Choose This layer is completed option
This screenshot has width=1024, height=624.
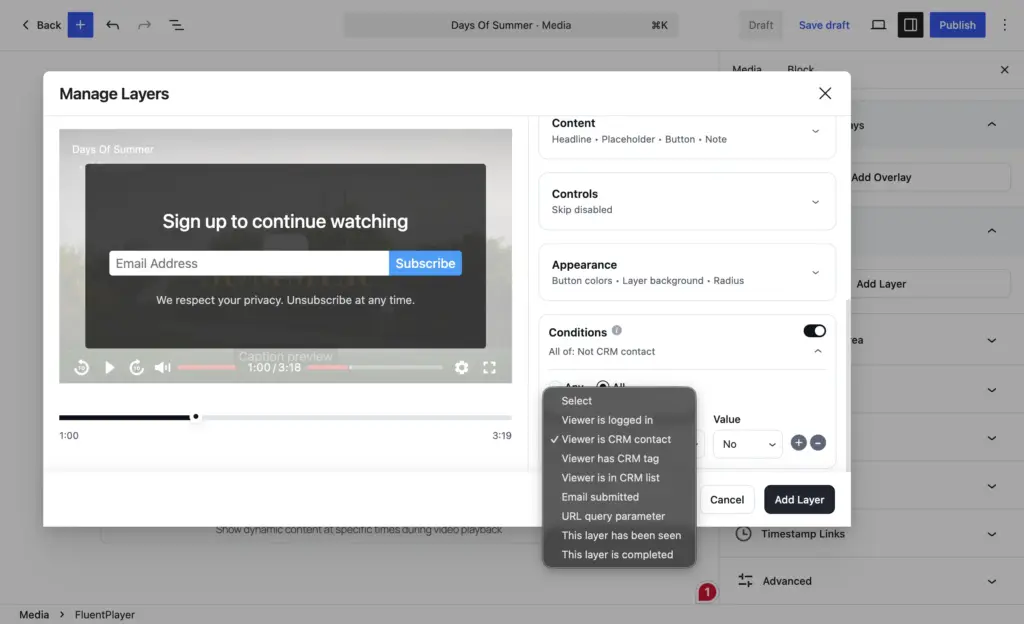click(619, 554)
